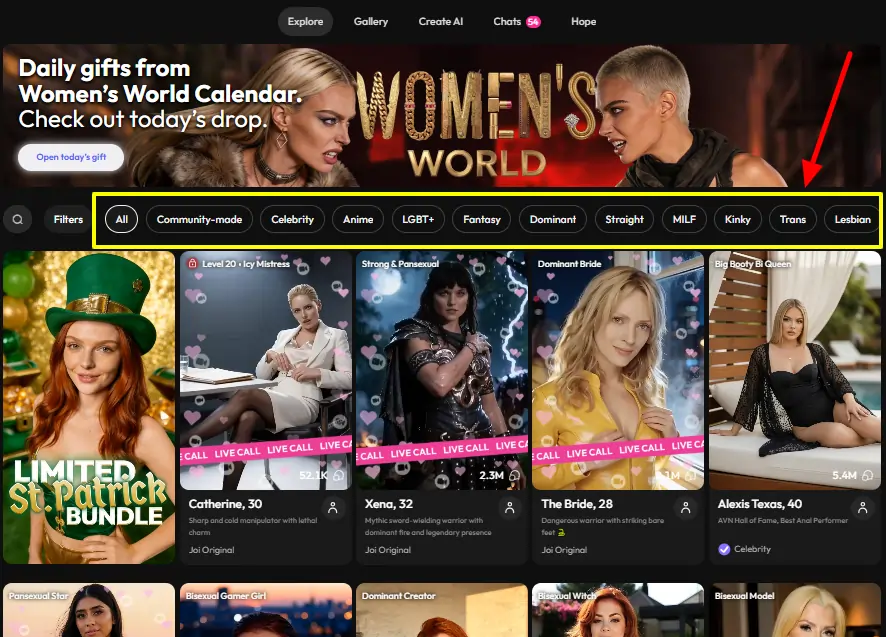
Task: Click the search magnifier icon
Action: pyautogui.click(x=17, y=219)
